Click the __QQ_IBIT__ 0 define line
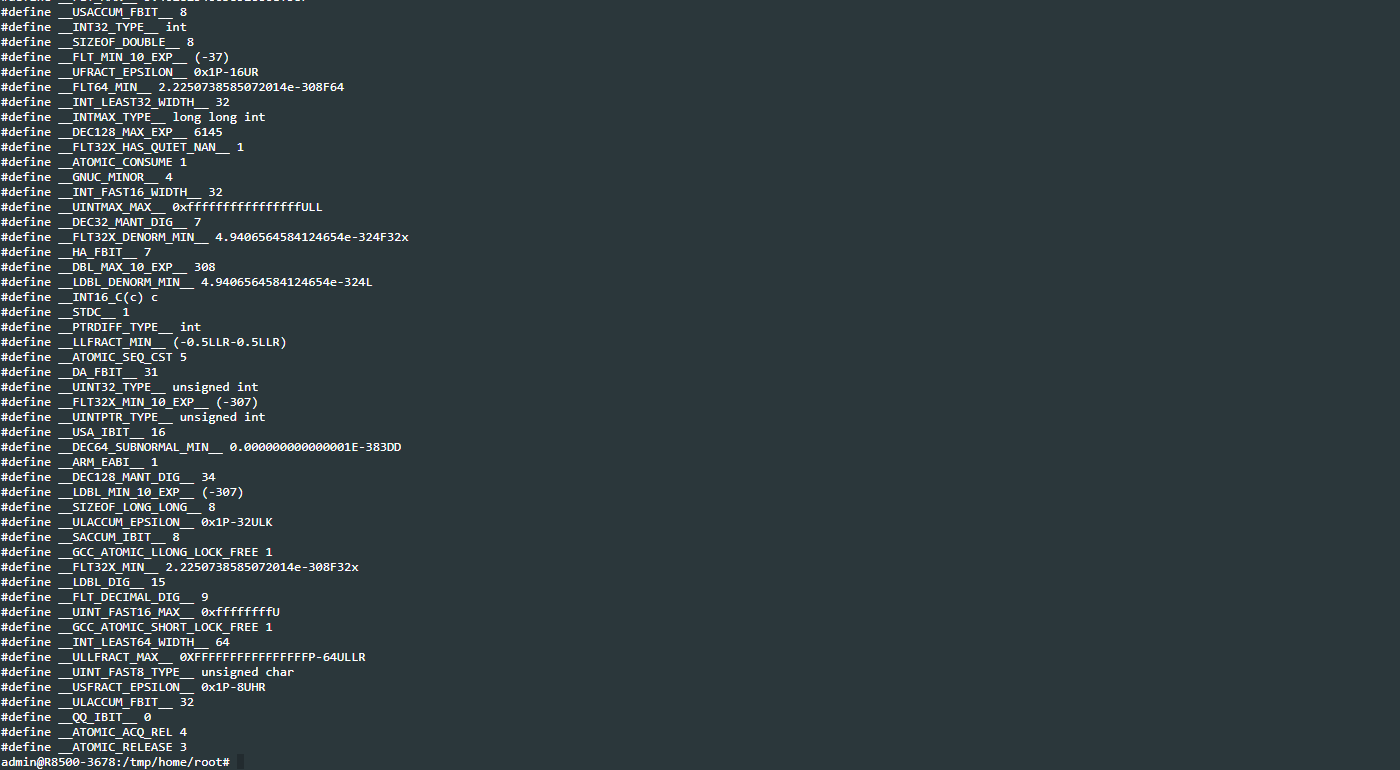The image size is (1400, 770). coord(76,717)
